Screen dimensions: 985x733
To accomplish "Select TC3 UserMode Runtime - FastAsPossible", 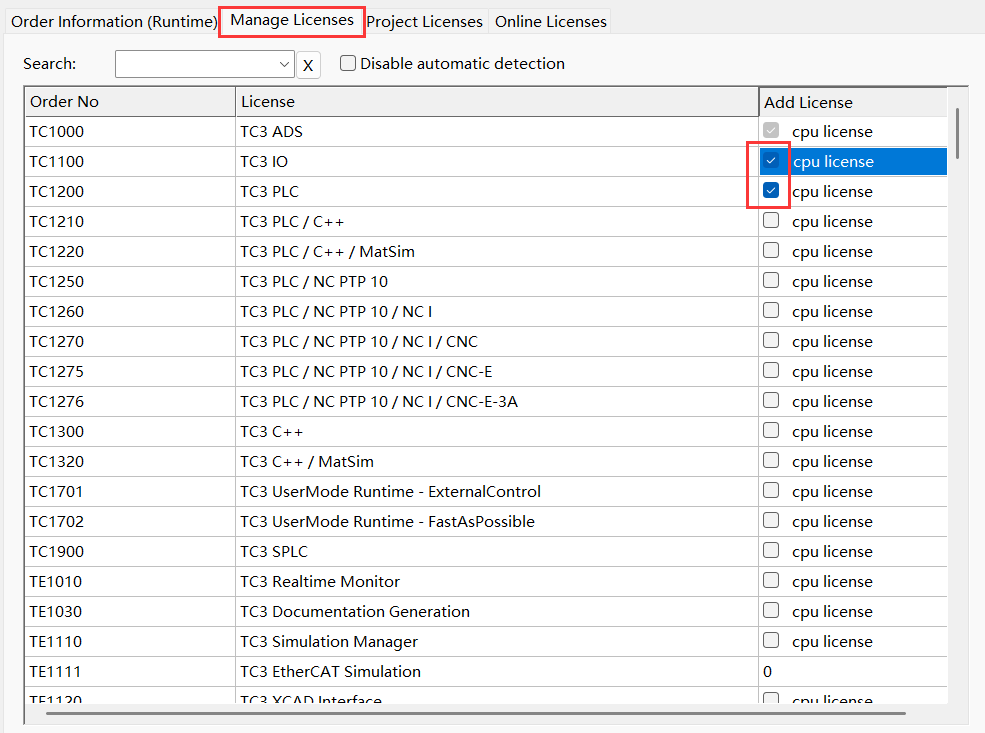I will tap(387, 522).
